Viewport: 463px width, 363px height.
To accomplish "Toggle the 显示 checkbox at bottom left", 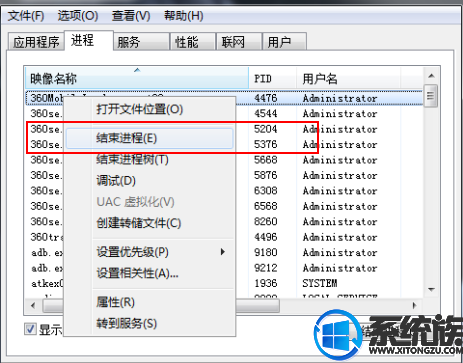I will pos(30,329).
